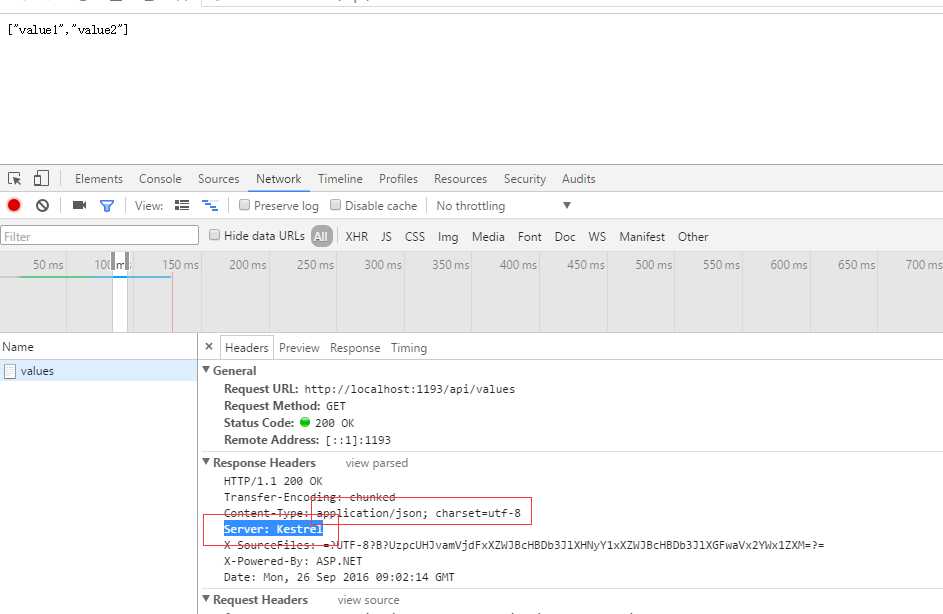Switch to the Timing detail tab

(409, 348)
